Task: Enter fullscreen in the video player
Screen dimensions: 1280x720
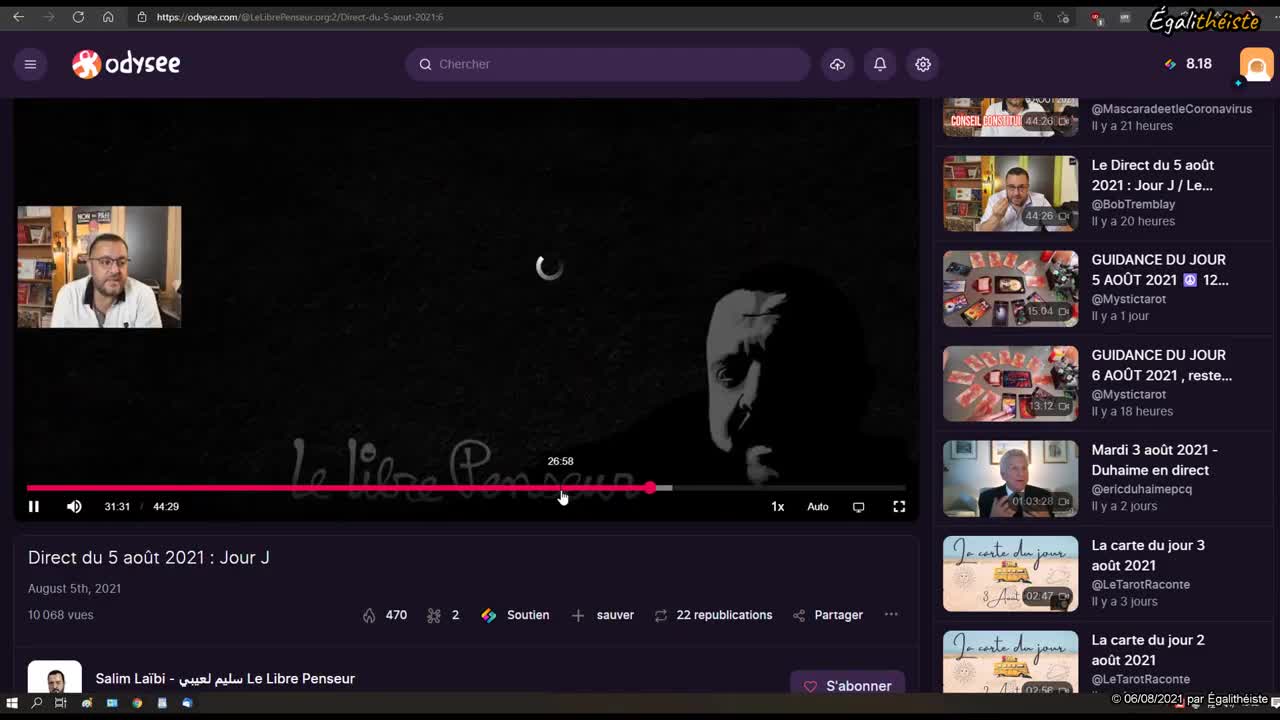Action: [899, 506]
